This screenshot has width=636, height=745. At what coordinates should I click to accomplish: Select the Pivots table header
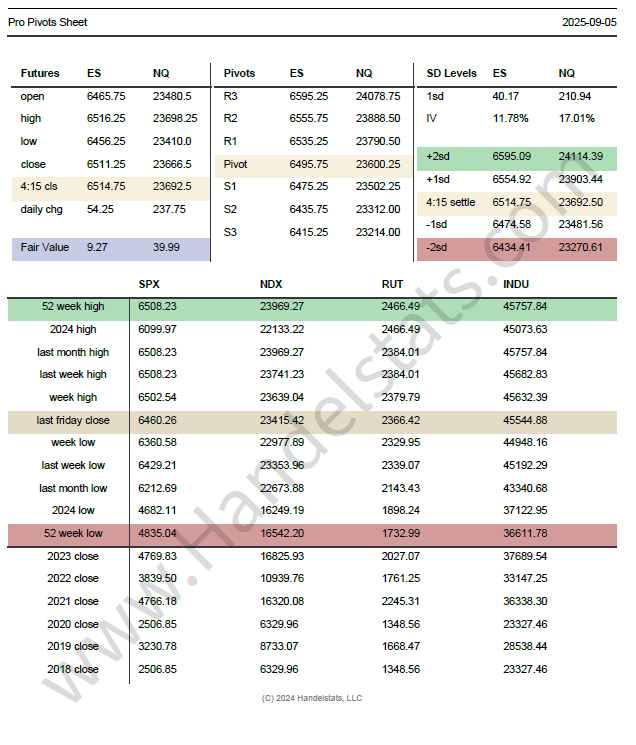point(240,73)
